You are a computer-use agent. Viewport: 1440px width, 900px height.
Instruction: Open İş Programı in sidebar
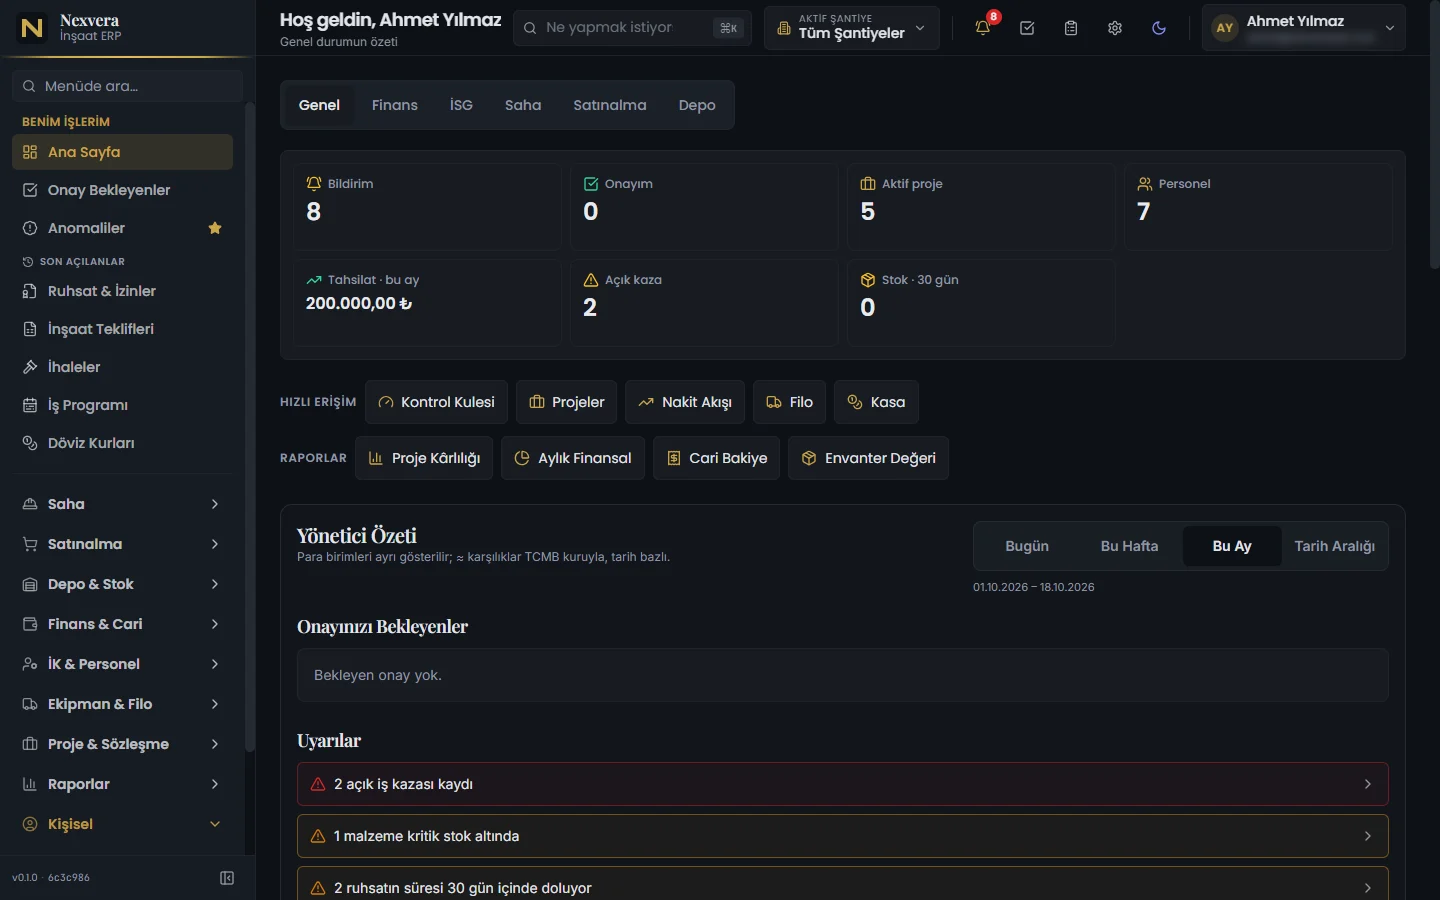click(x=122, y=405)
